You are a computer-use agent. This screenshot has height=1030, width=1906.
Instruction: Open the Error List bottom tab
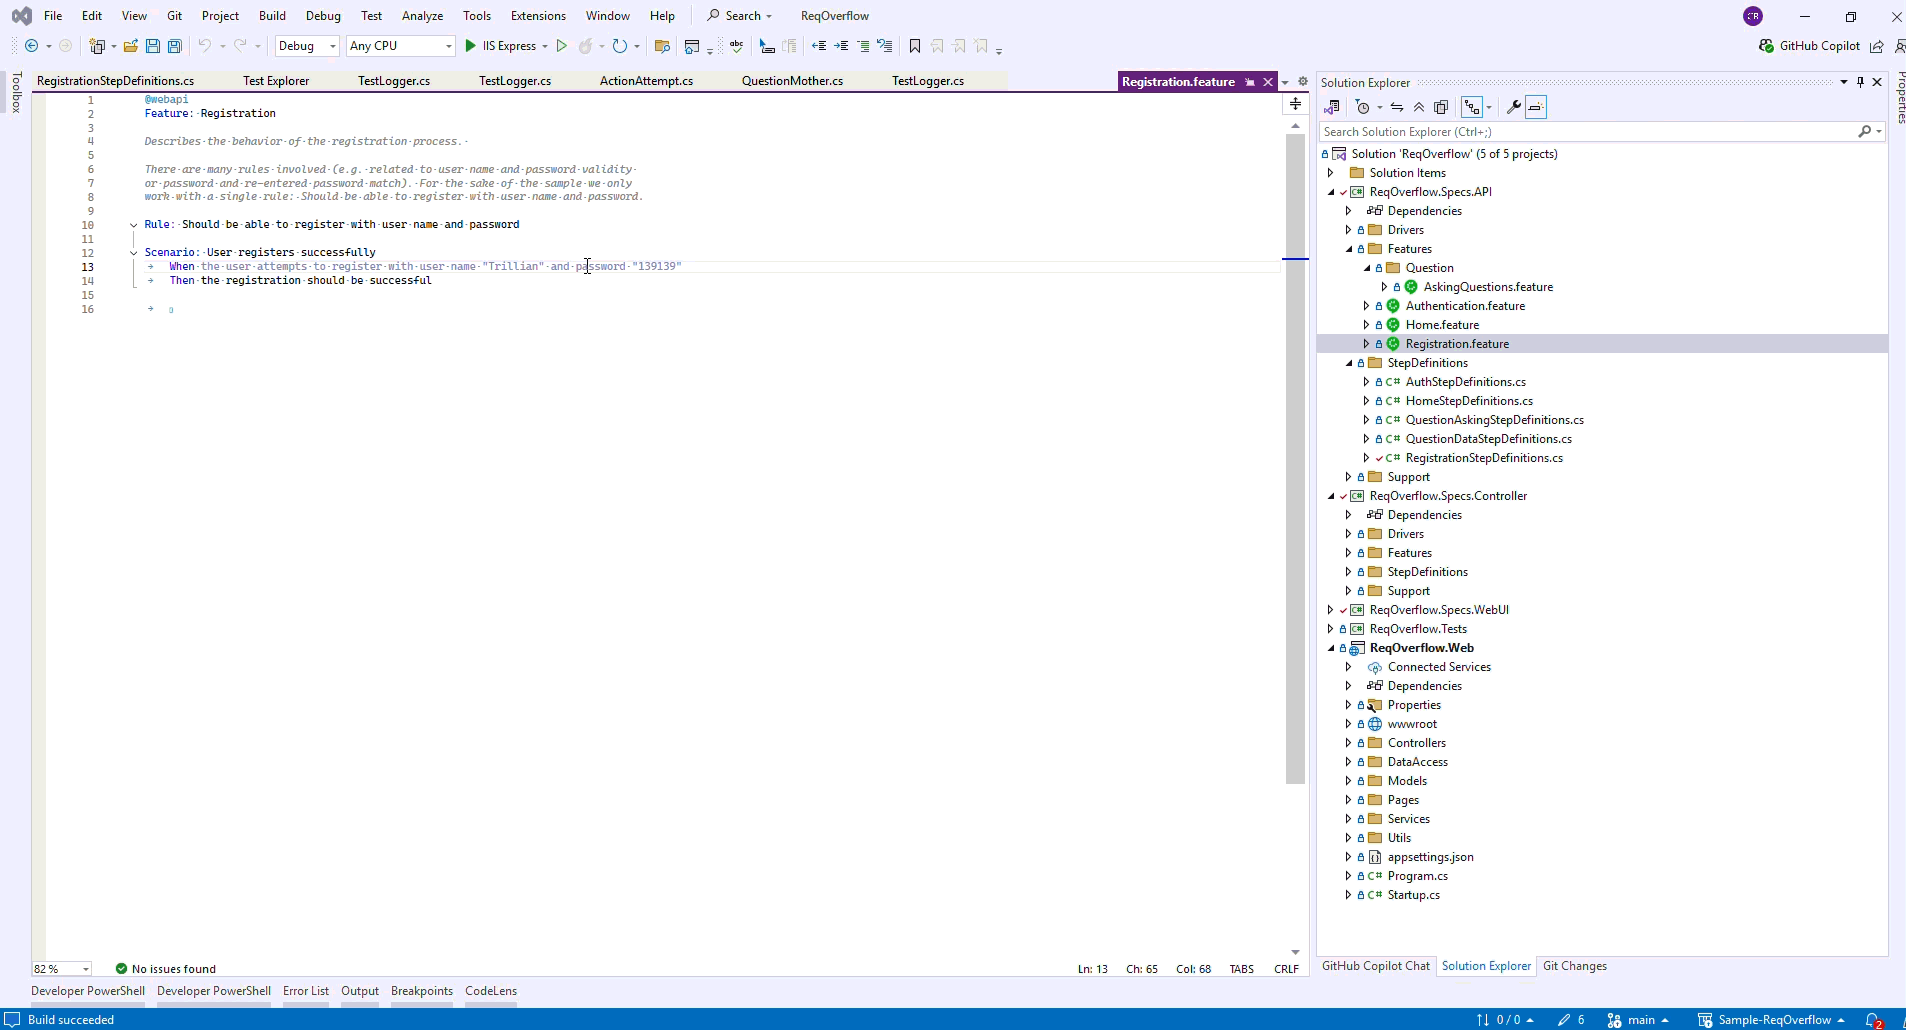click(x=306, y=991)
